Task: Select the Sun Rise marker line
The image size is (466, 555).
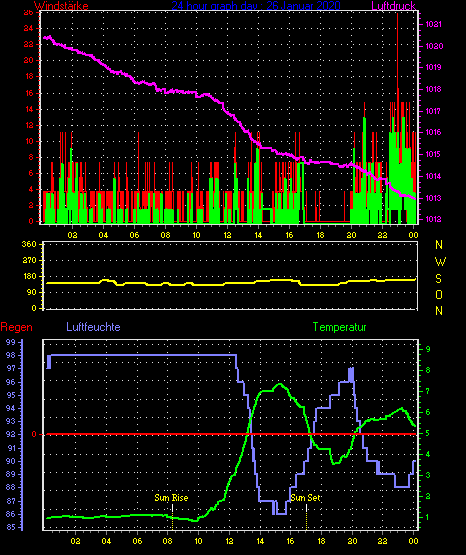Action: [172, 517]
